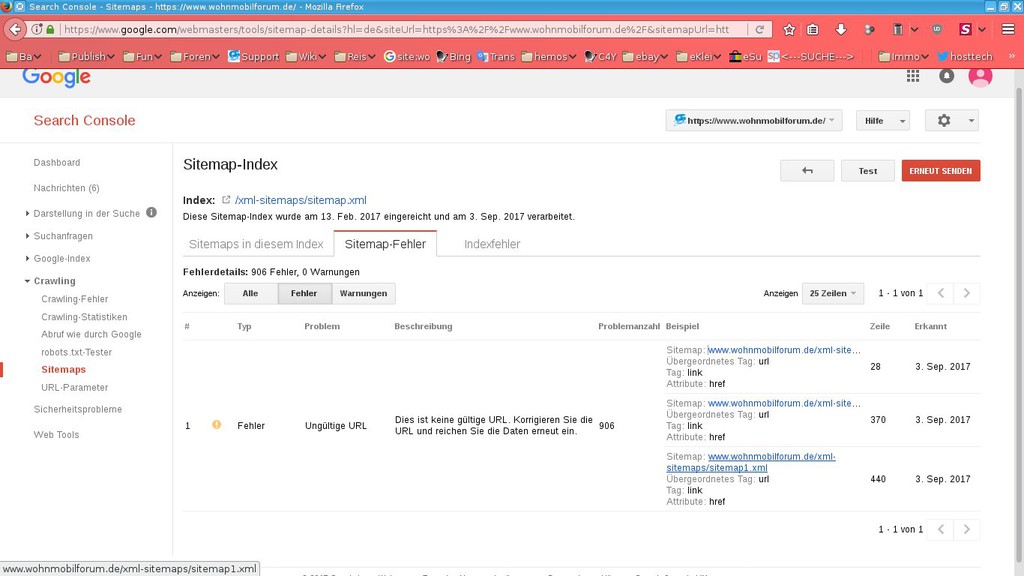This screenshot has width=1024, height=576.
Task: Open the hosttech Twitter bookmark
Action: pyautogui.click(x=965, y=57)
